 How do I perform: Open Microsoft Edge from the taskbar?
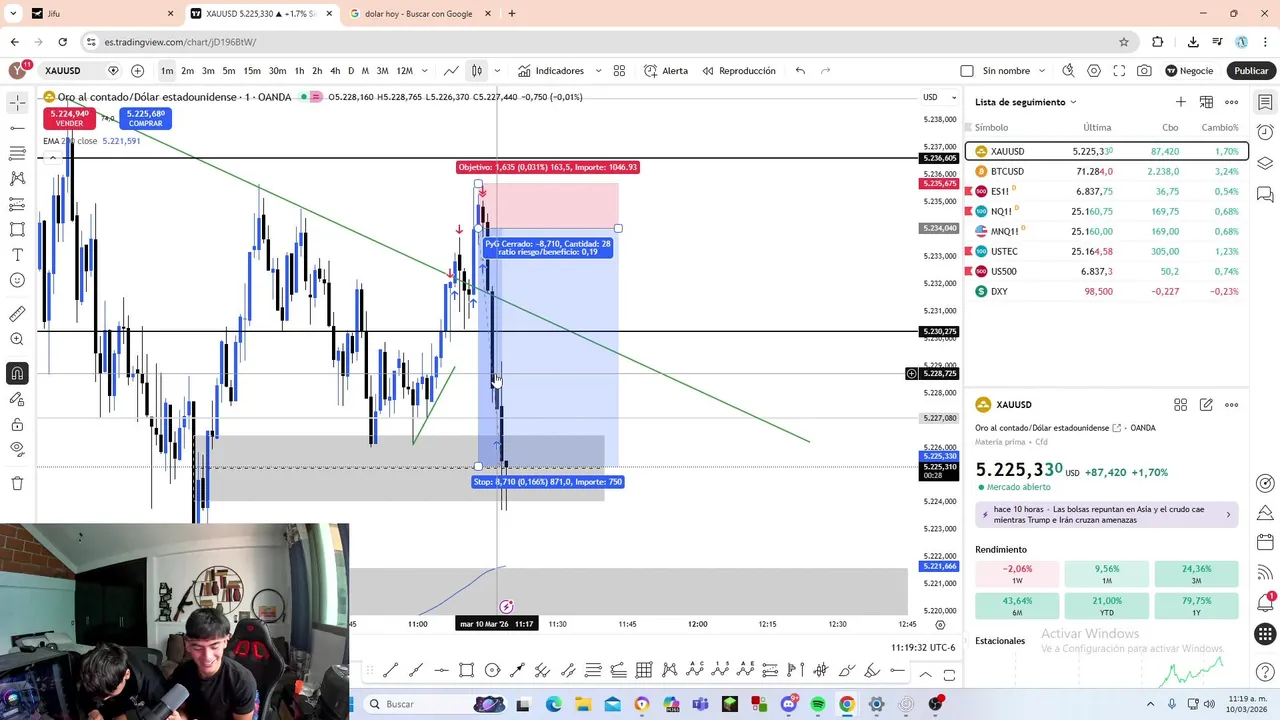point(553,704)
